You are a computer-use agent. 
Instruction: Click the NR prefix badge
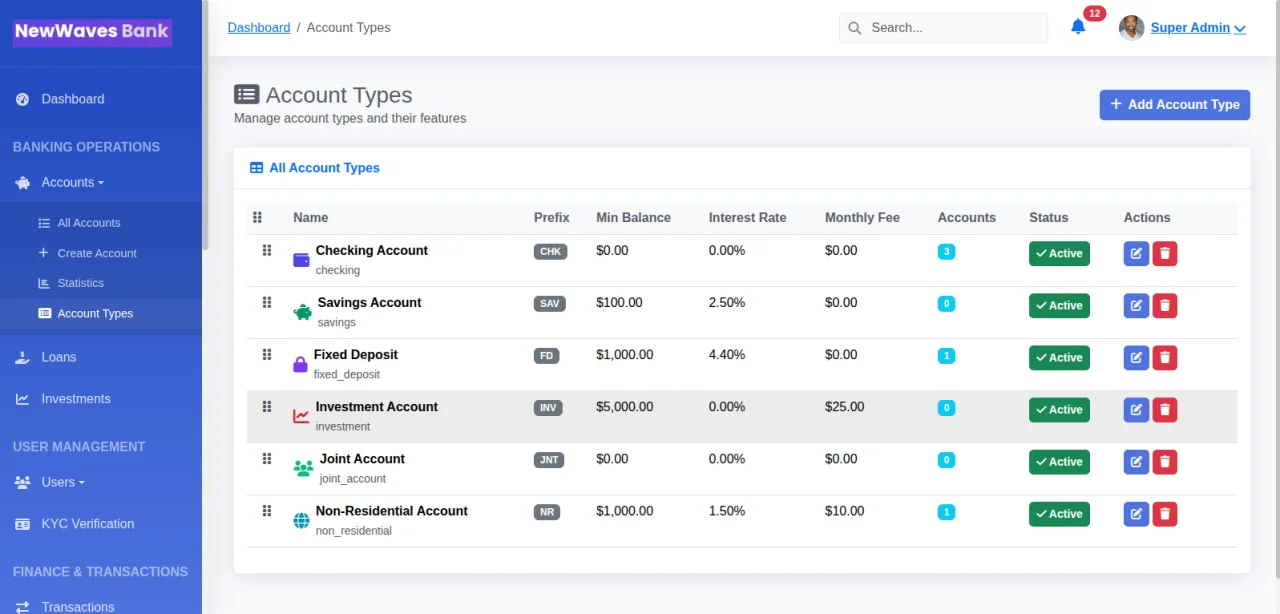547,511
